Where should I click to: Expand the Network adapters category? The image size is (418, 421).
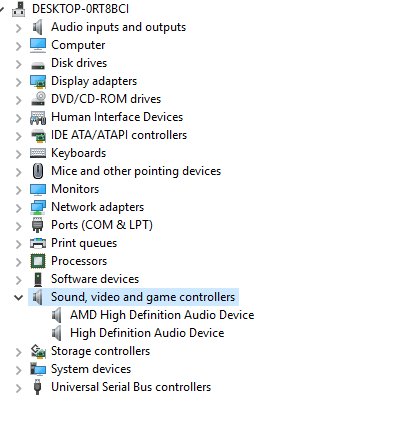click(x=18, y=208)
